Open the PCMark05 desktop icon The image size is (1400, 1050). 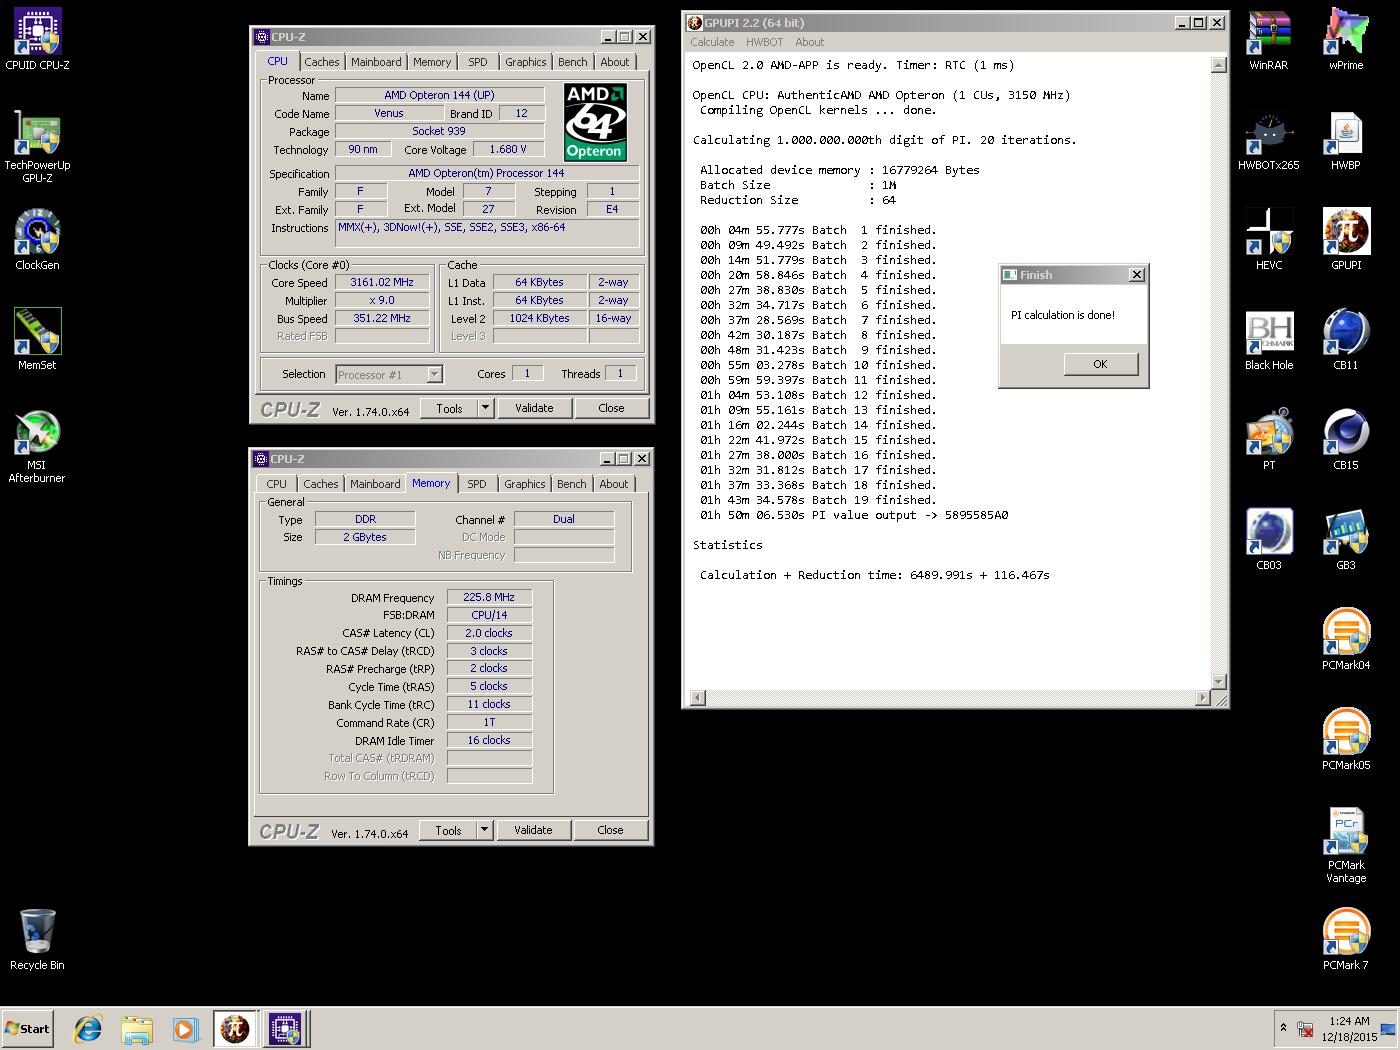[1346, 740]
